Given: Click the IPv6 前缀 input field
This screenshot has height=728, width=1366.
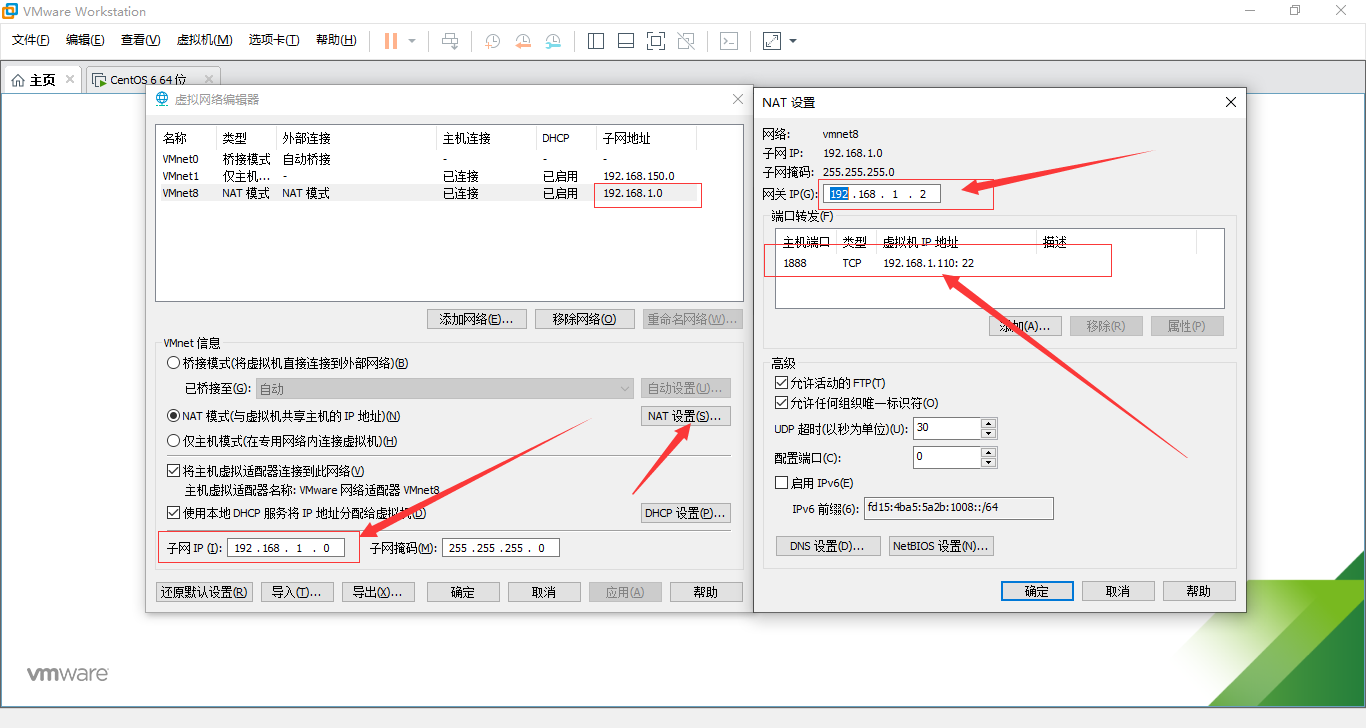Looking at the screenshot, I should [x=958, y=508].
